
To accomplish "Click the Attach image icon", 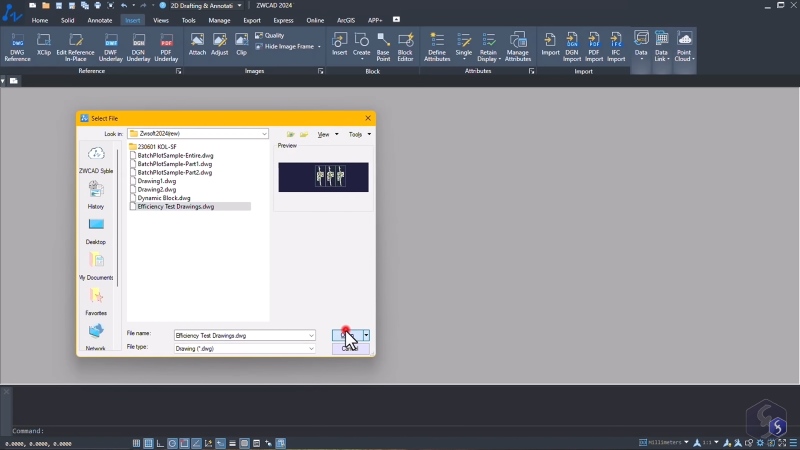I will coord(197,45).
